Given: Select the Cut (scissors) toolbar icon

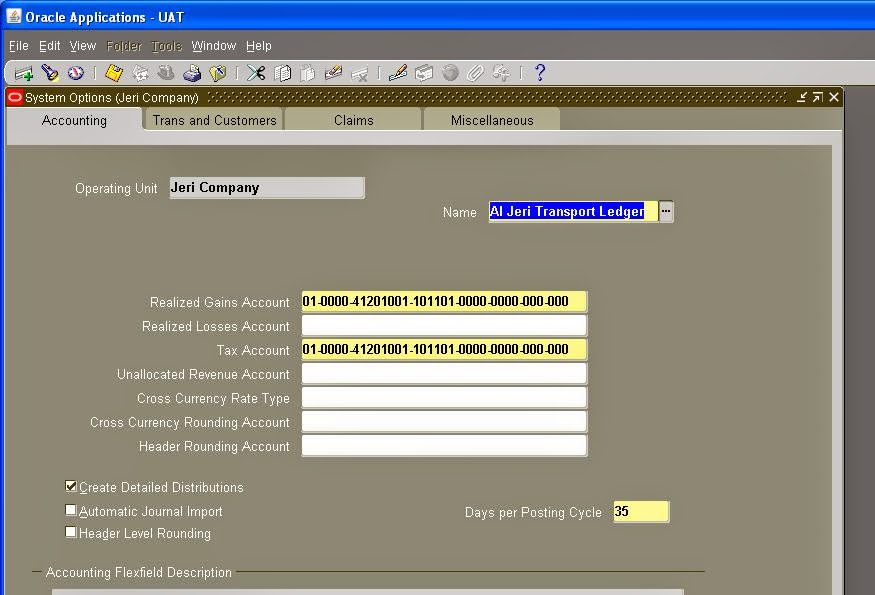Looking at the screenshot, I should click(254, 72).
